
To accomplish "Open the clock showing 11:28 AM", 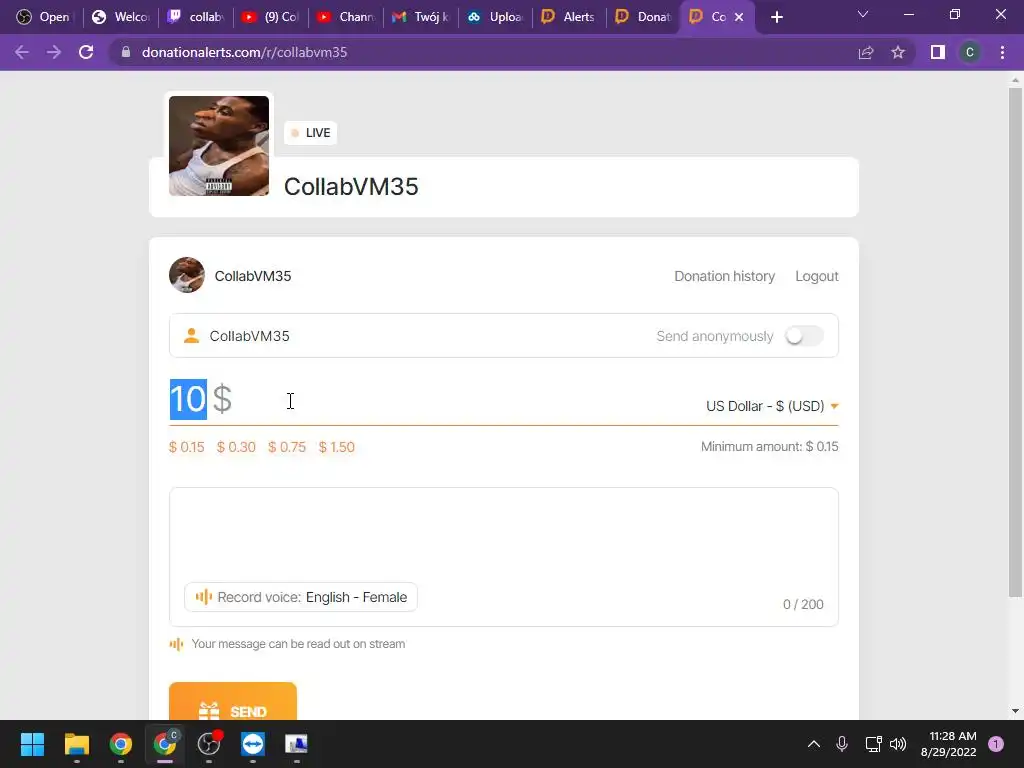I will click(x=948, y=744).
